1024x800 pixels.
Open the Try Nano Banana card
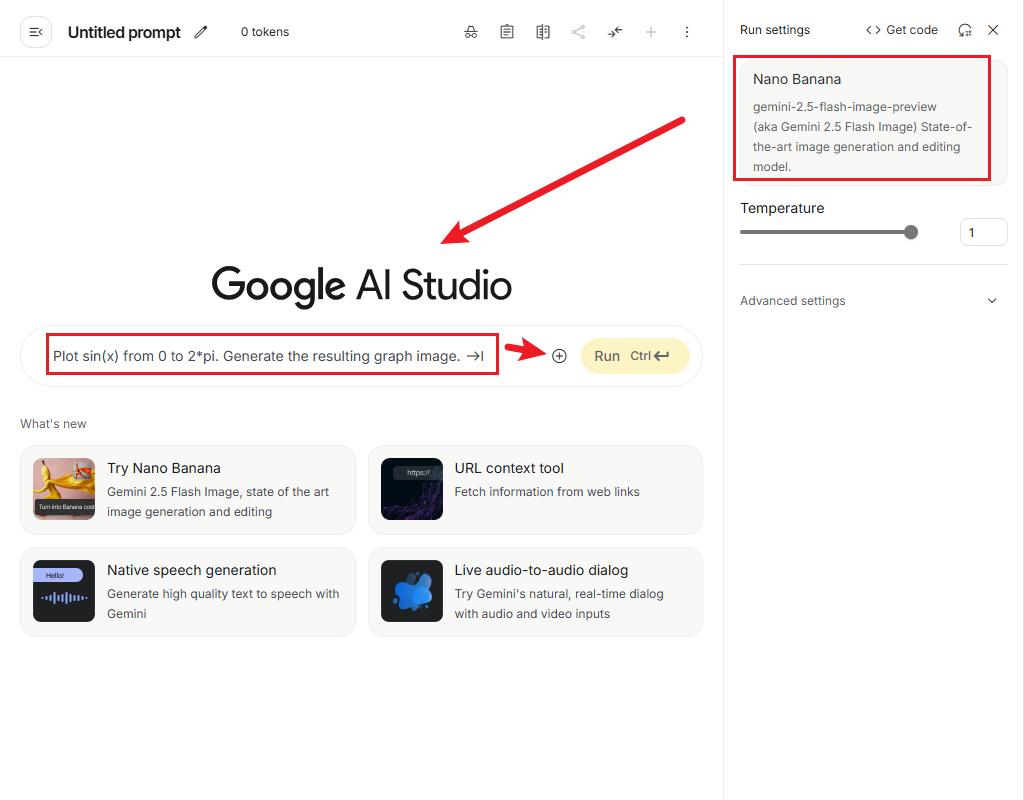pyautogui.click(x=188, y=490)
